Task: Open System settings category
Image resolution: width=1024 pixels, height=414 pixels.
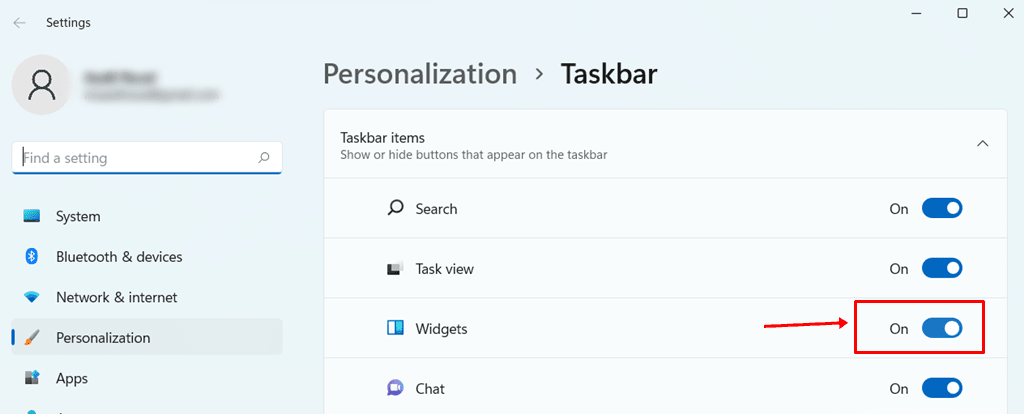Action: tap(78, 216)
